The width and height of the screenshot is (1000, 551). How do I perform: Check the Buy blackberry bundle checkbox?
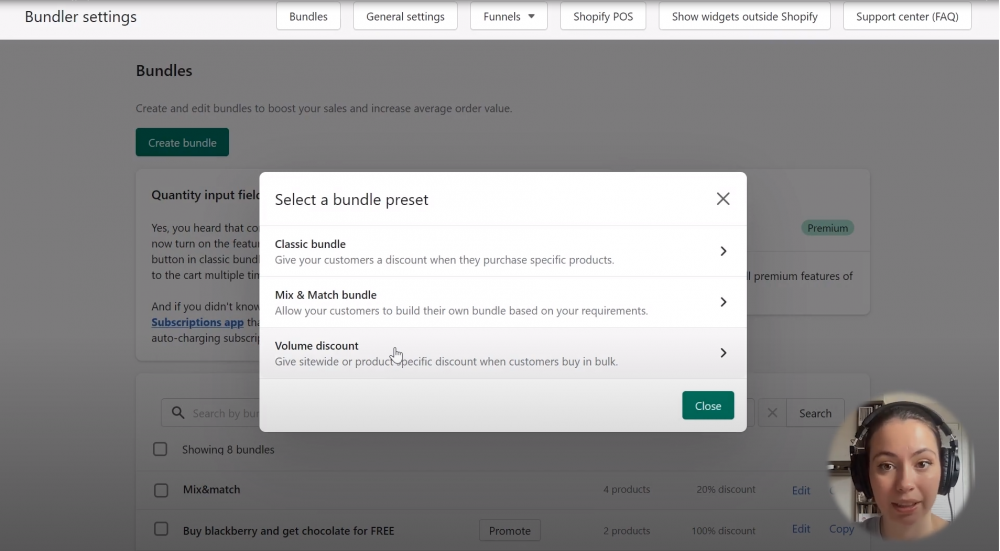click(161, 529)
